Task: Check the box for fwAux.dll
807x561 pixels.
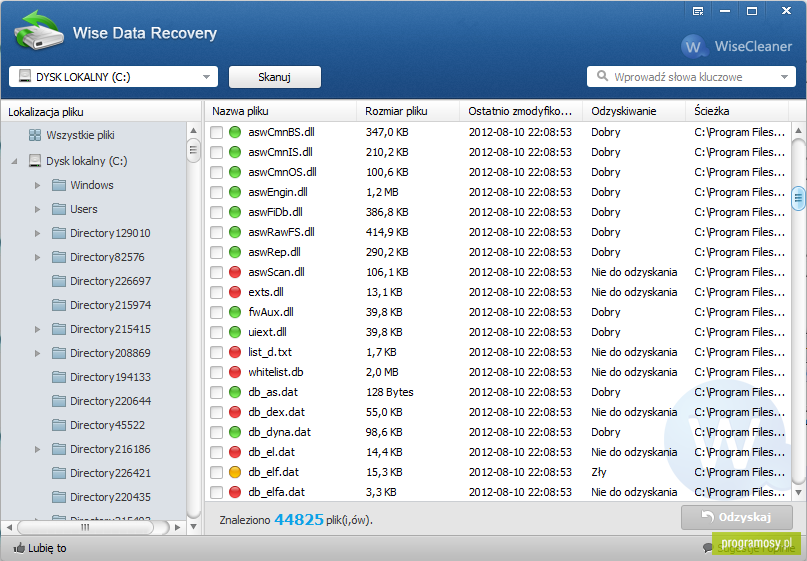Action: coord(217,312)
